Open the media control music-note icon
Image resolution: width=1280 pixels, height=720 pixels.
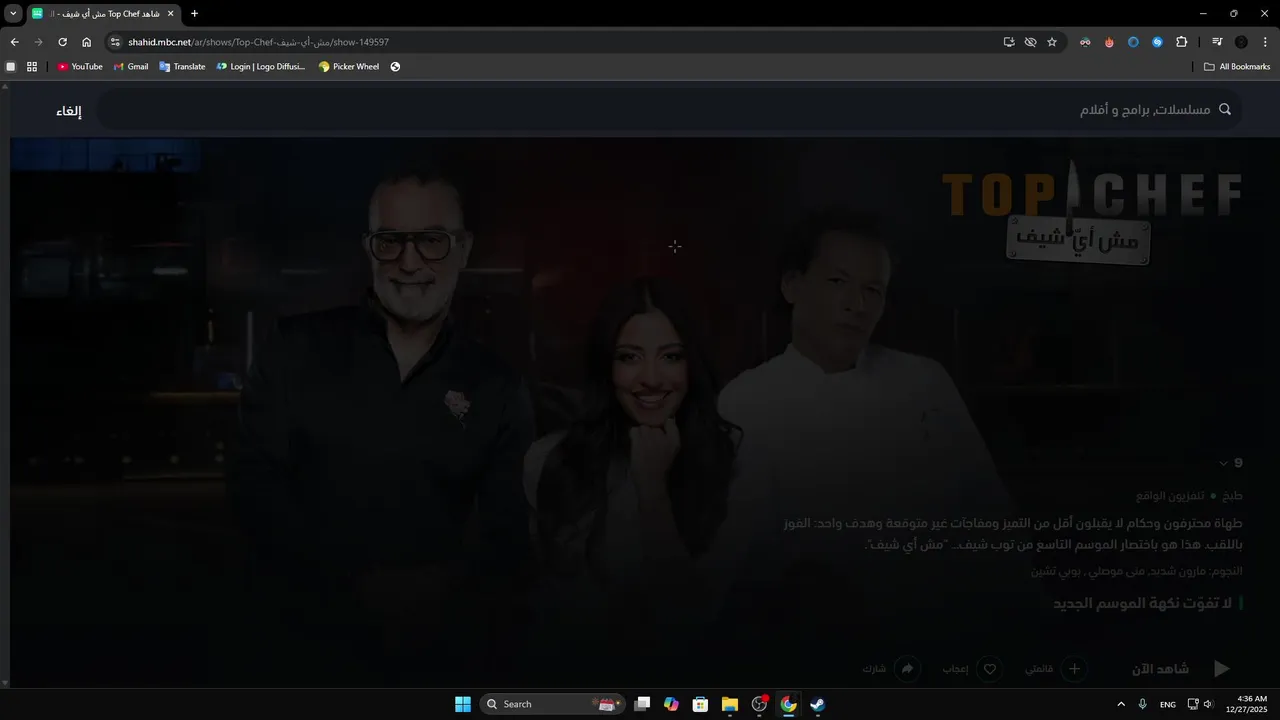point(1217,42)
